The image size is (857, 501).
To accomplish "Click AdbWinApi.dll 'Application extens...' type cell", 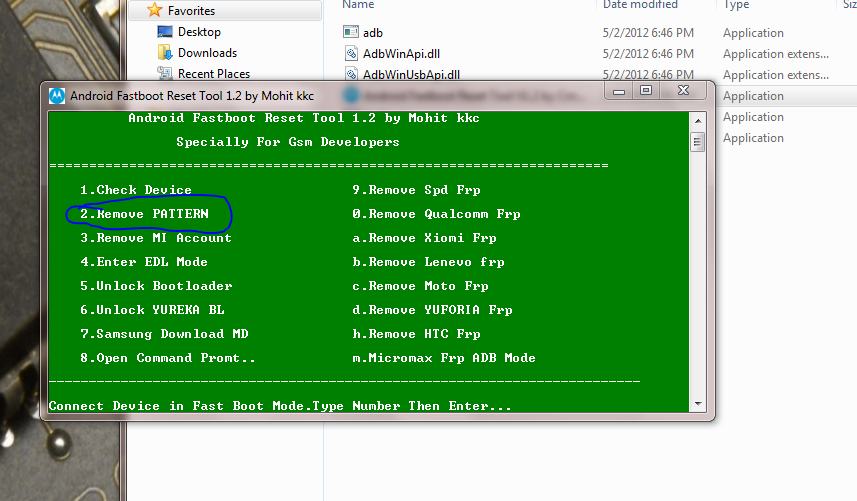I will tap(776, 54).
